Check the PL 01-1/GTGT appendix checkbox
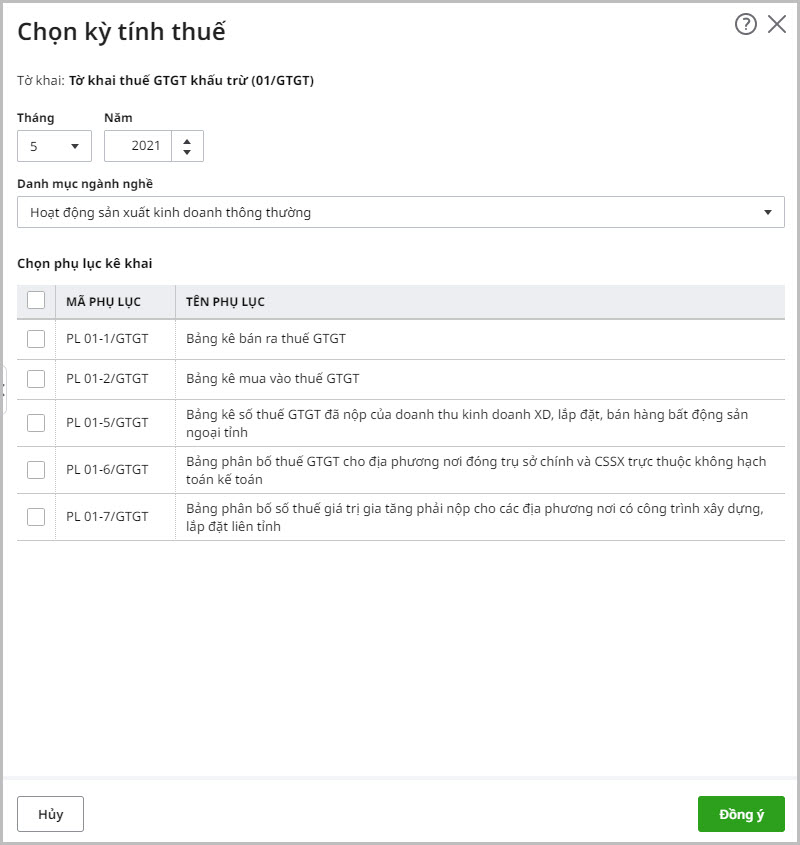The height and width of the screenshot is (845, 800). click(36, 339)
